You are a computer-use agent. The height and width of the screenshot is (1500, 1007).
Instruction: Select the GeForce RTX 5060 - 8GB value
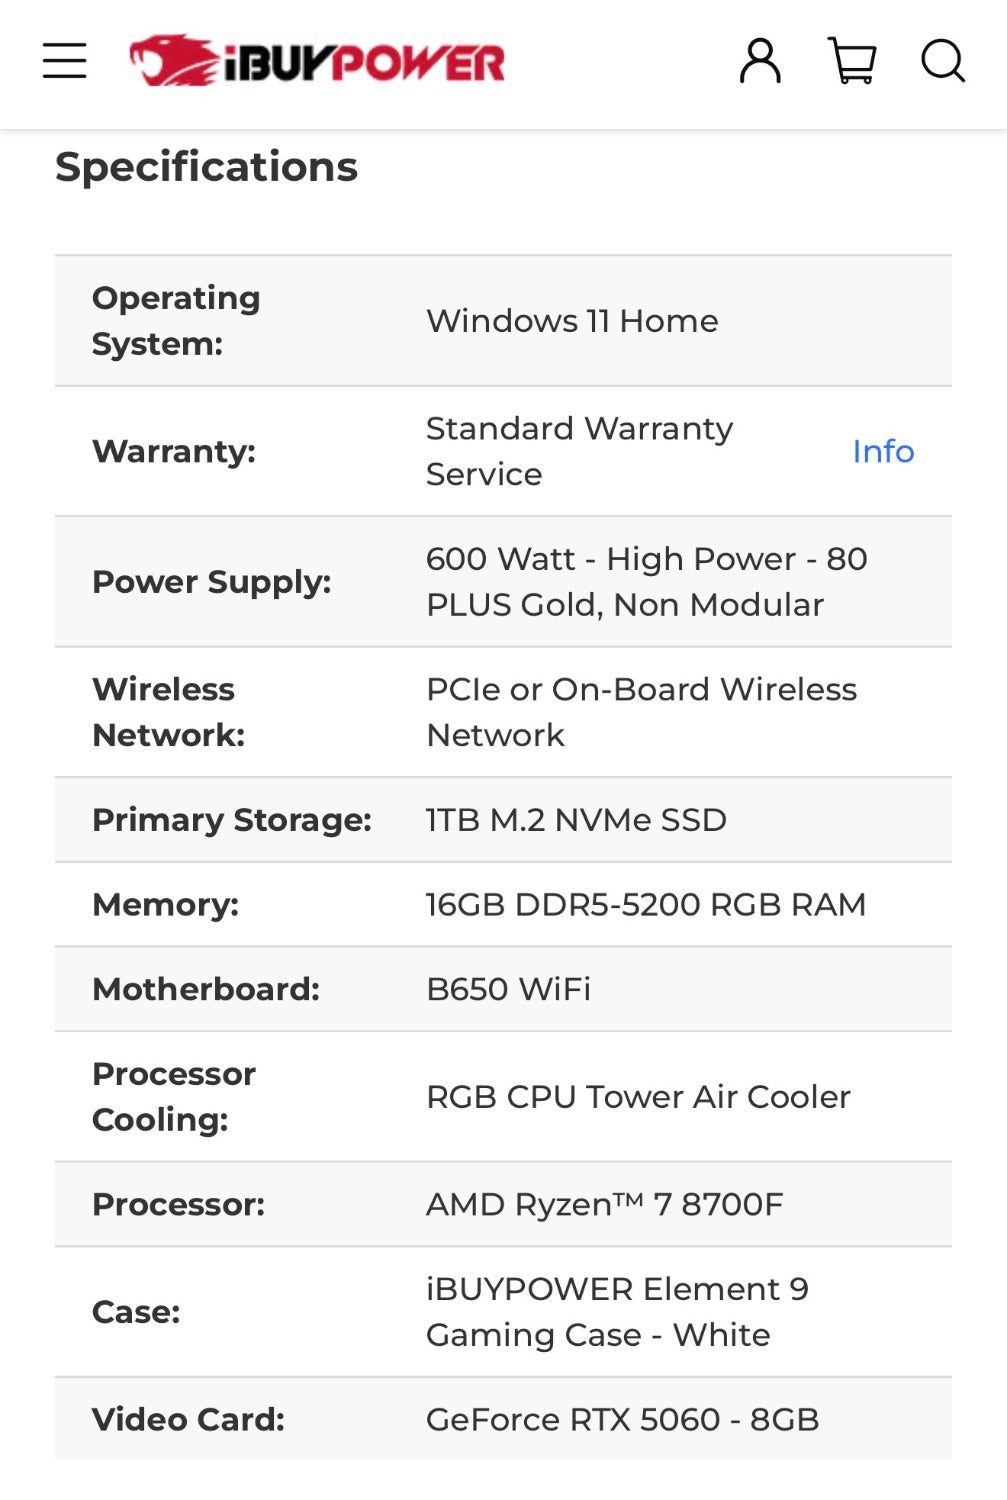tap(622, 1419)
